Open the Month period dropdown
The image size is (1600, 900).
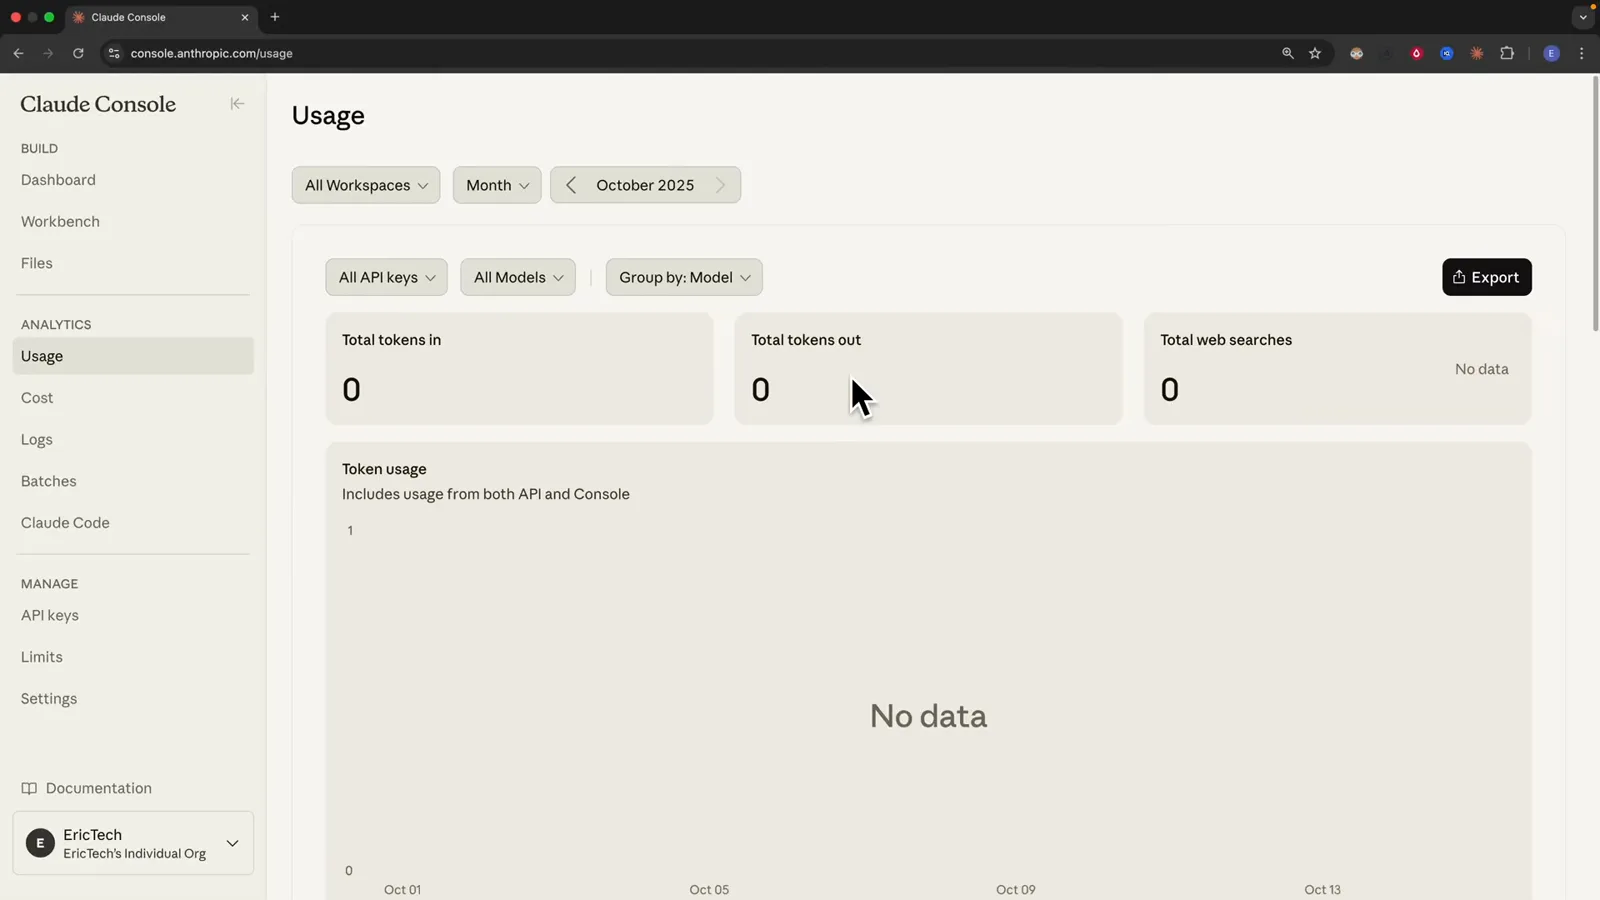(x=497, y=185)
